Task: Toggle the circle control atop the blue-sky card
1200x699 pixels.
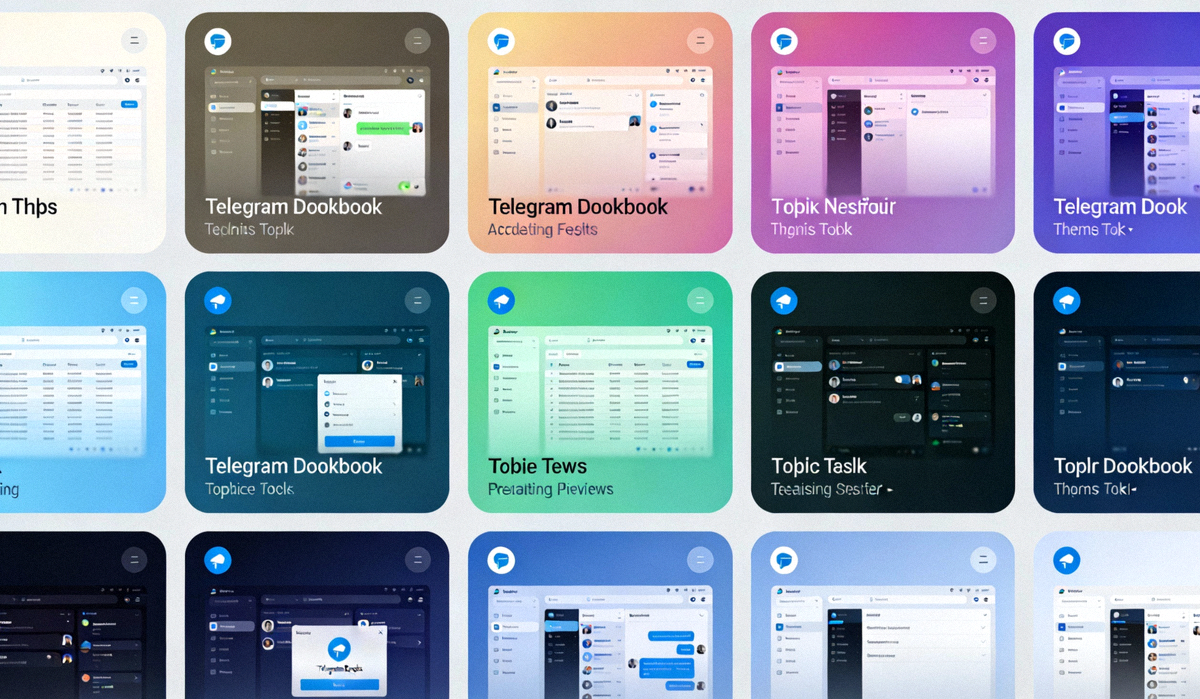Action: [134, 299]
